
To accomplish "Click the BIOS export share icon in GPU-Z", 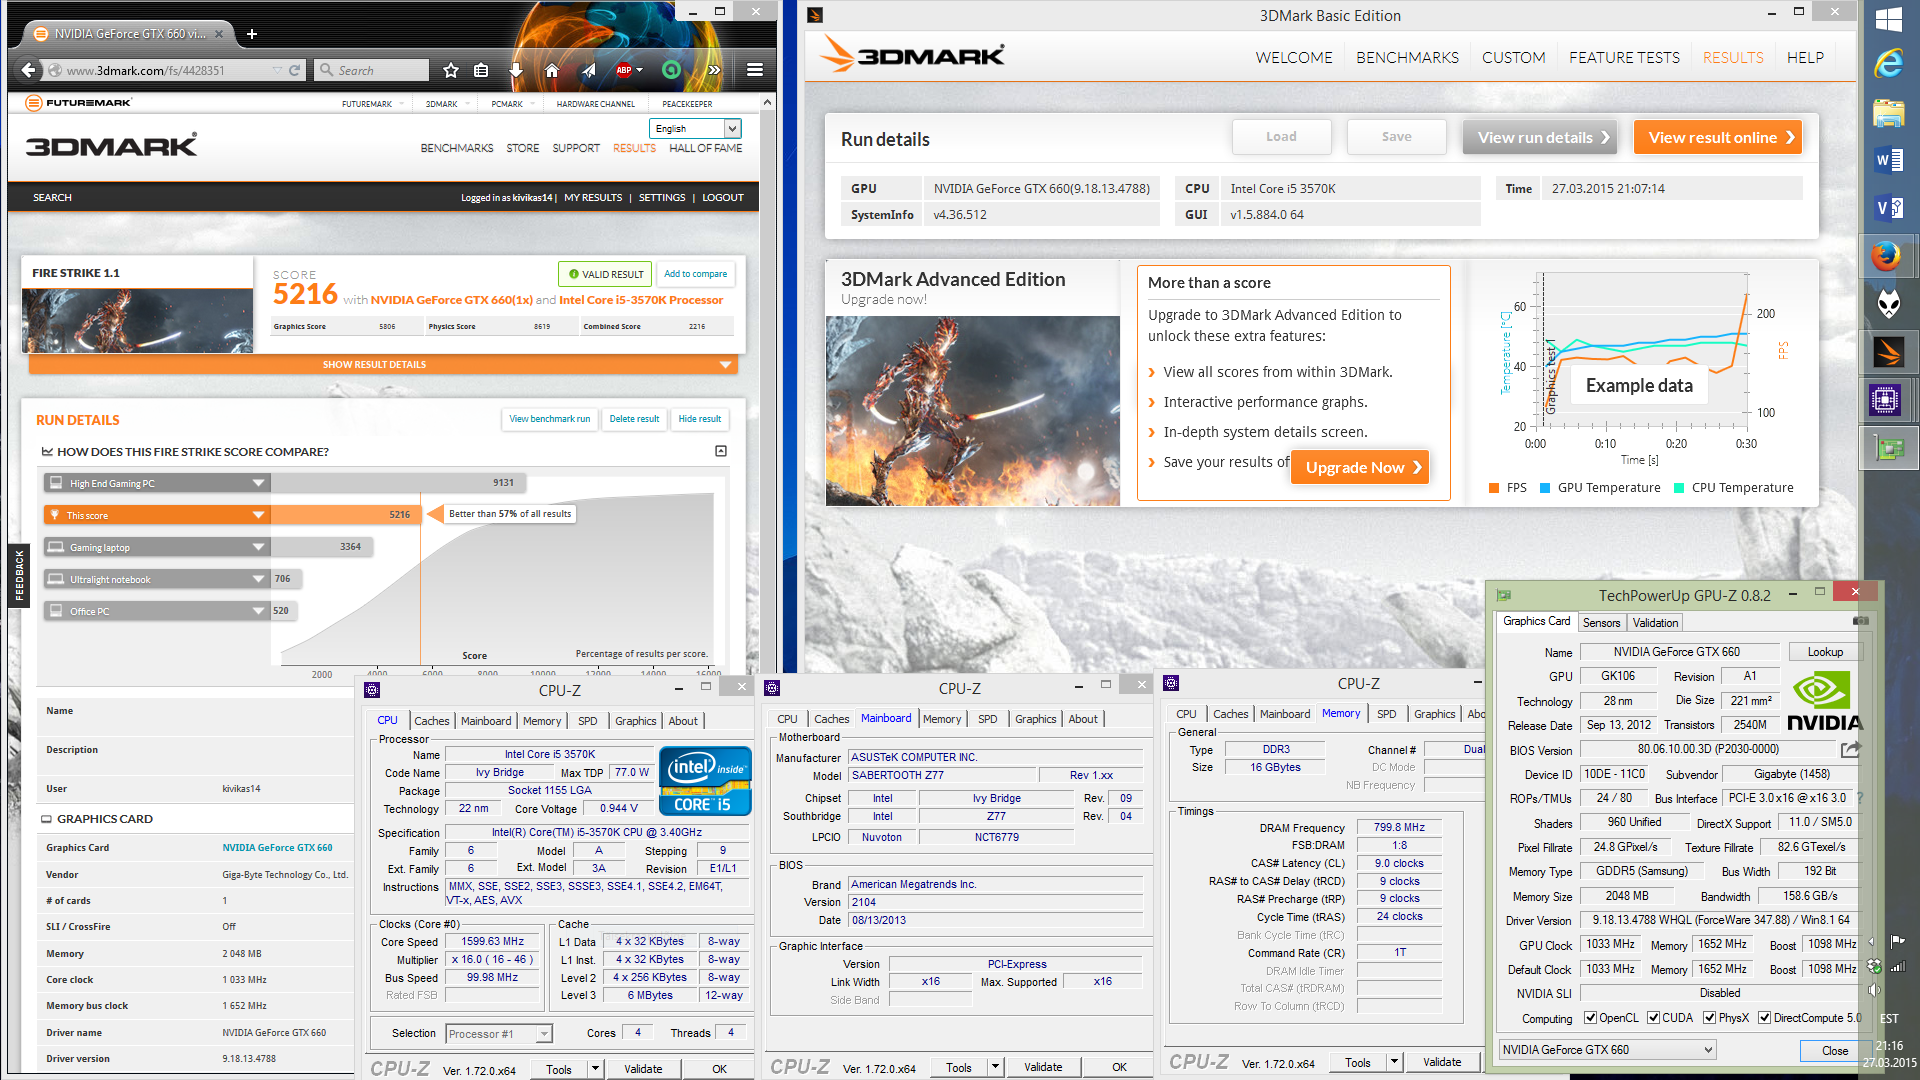I will (1851, 749).
